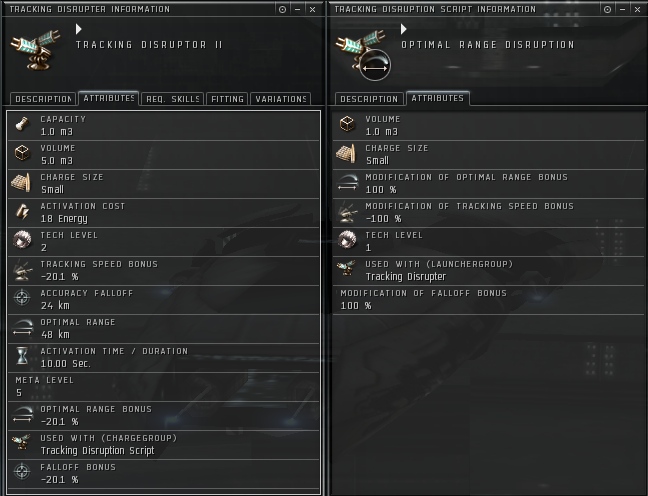Click the Tracking Disruption Script chargegroup link

98,451
